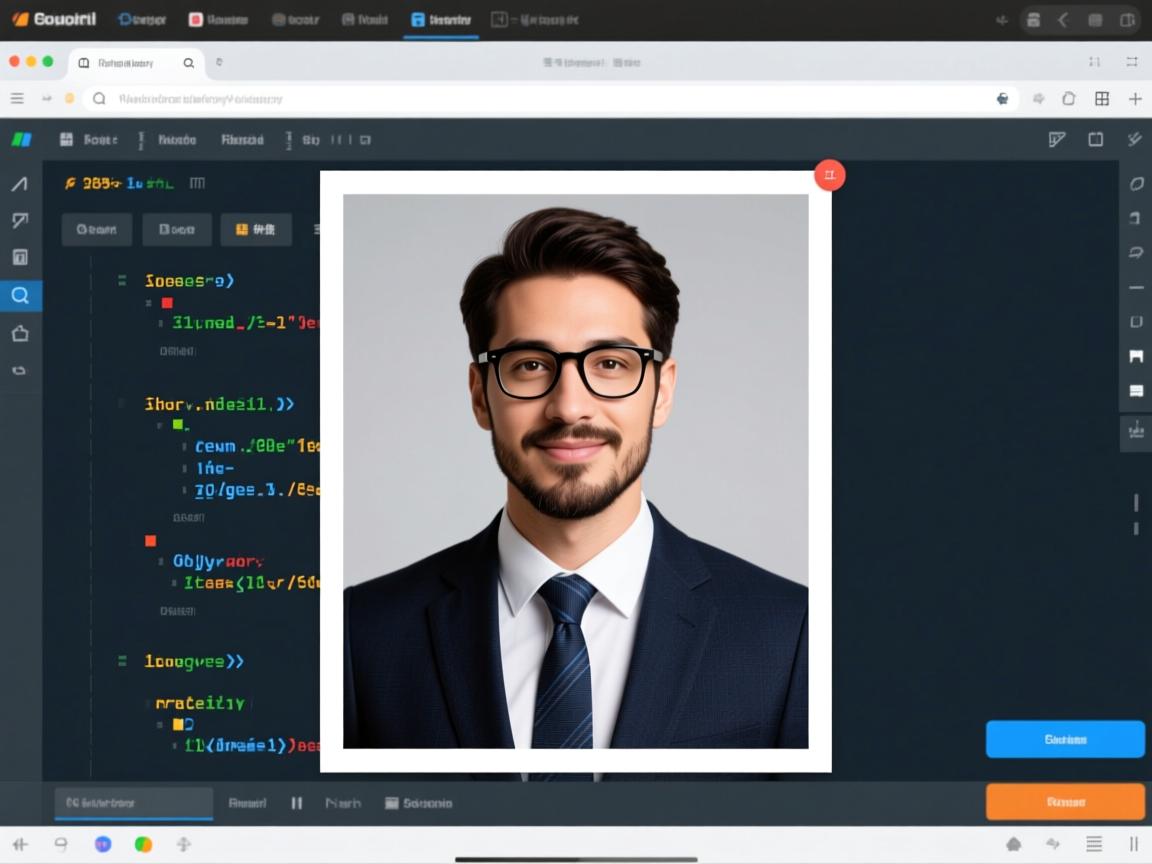The width and height of the screenshot is (1152, 864).
Task: Toggle the green square marker in code tree
Action: pyautogui.click(x=177, y=425)
